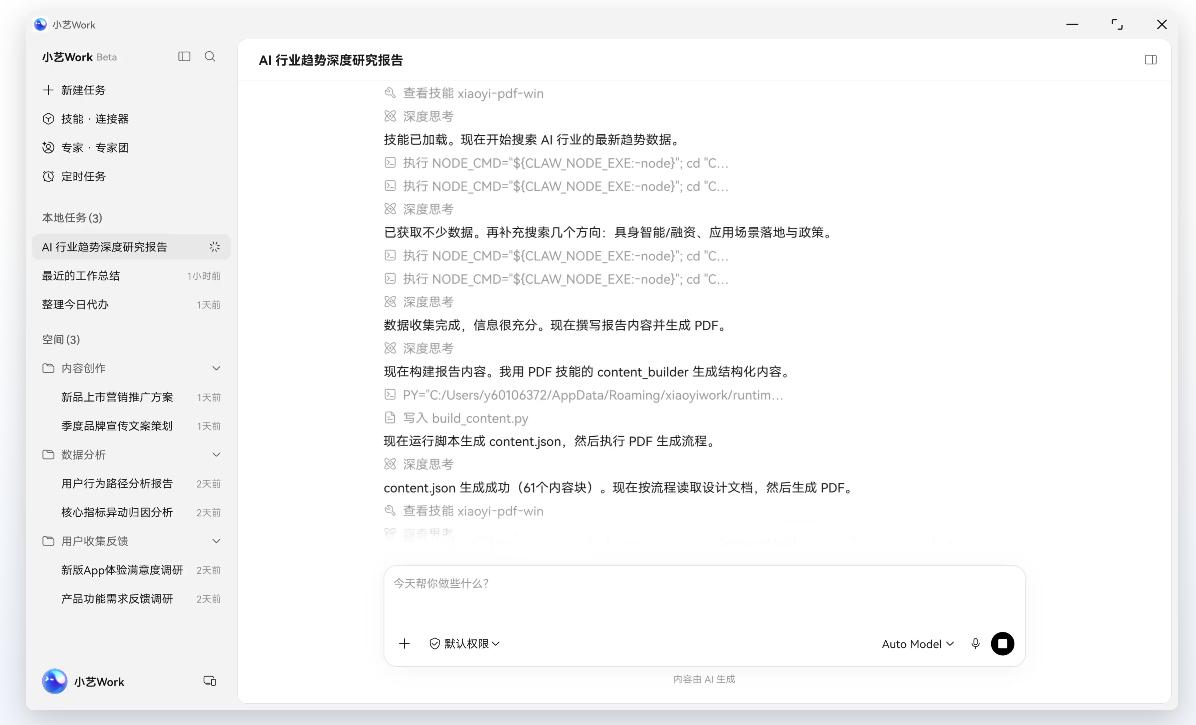Open search with the magnifier icon
This screenshot has height=725, width=1196.
210,56
